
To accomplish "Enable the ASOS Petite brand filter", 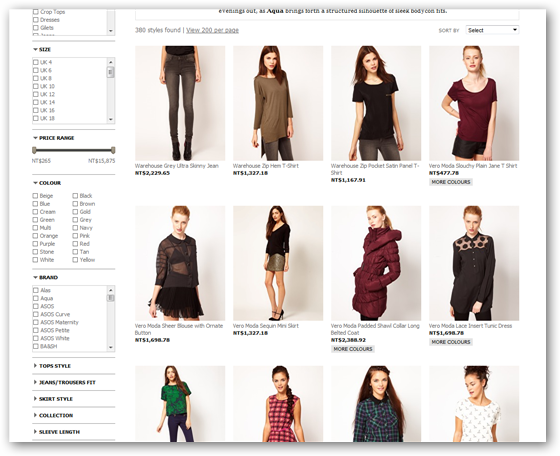I will coord(35,330).
